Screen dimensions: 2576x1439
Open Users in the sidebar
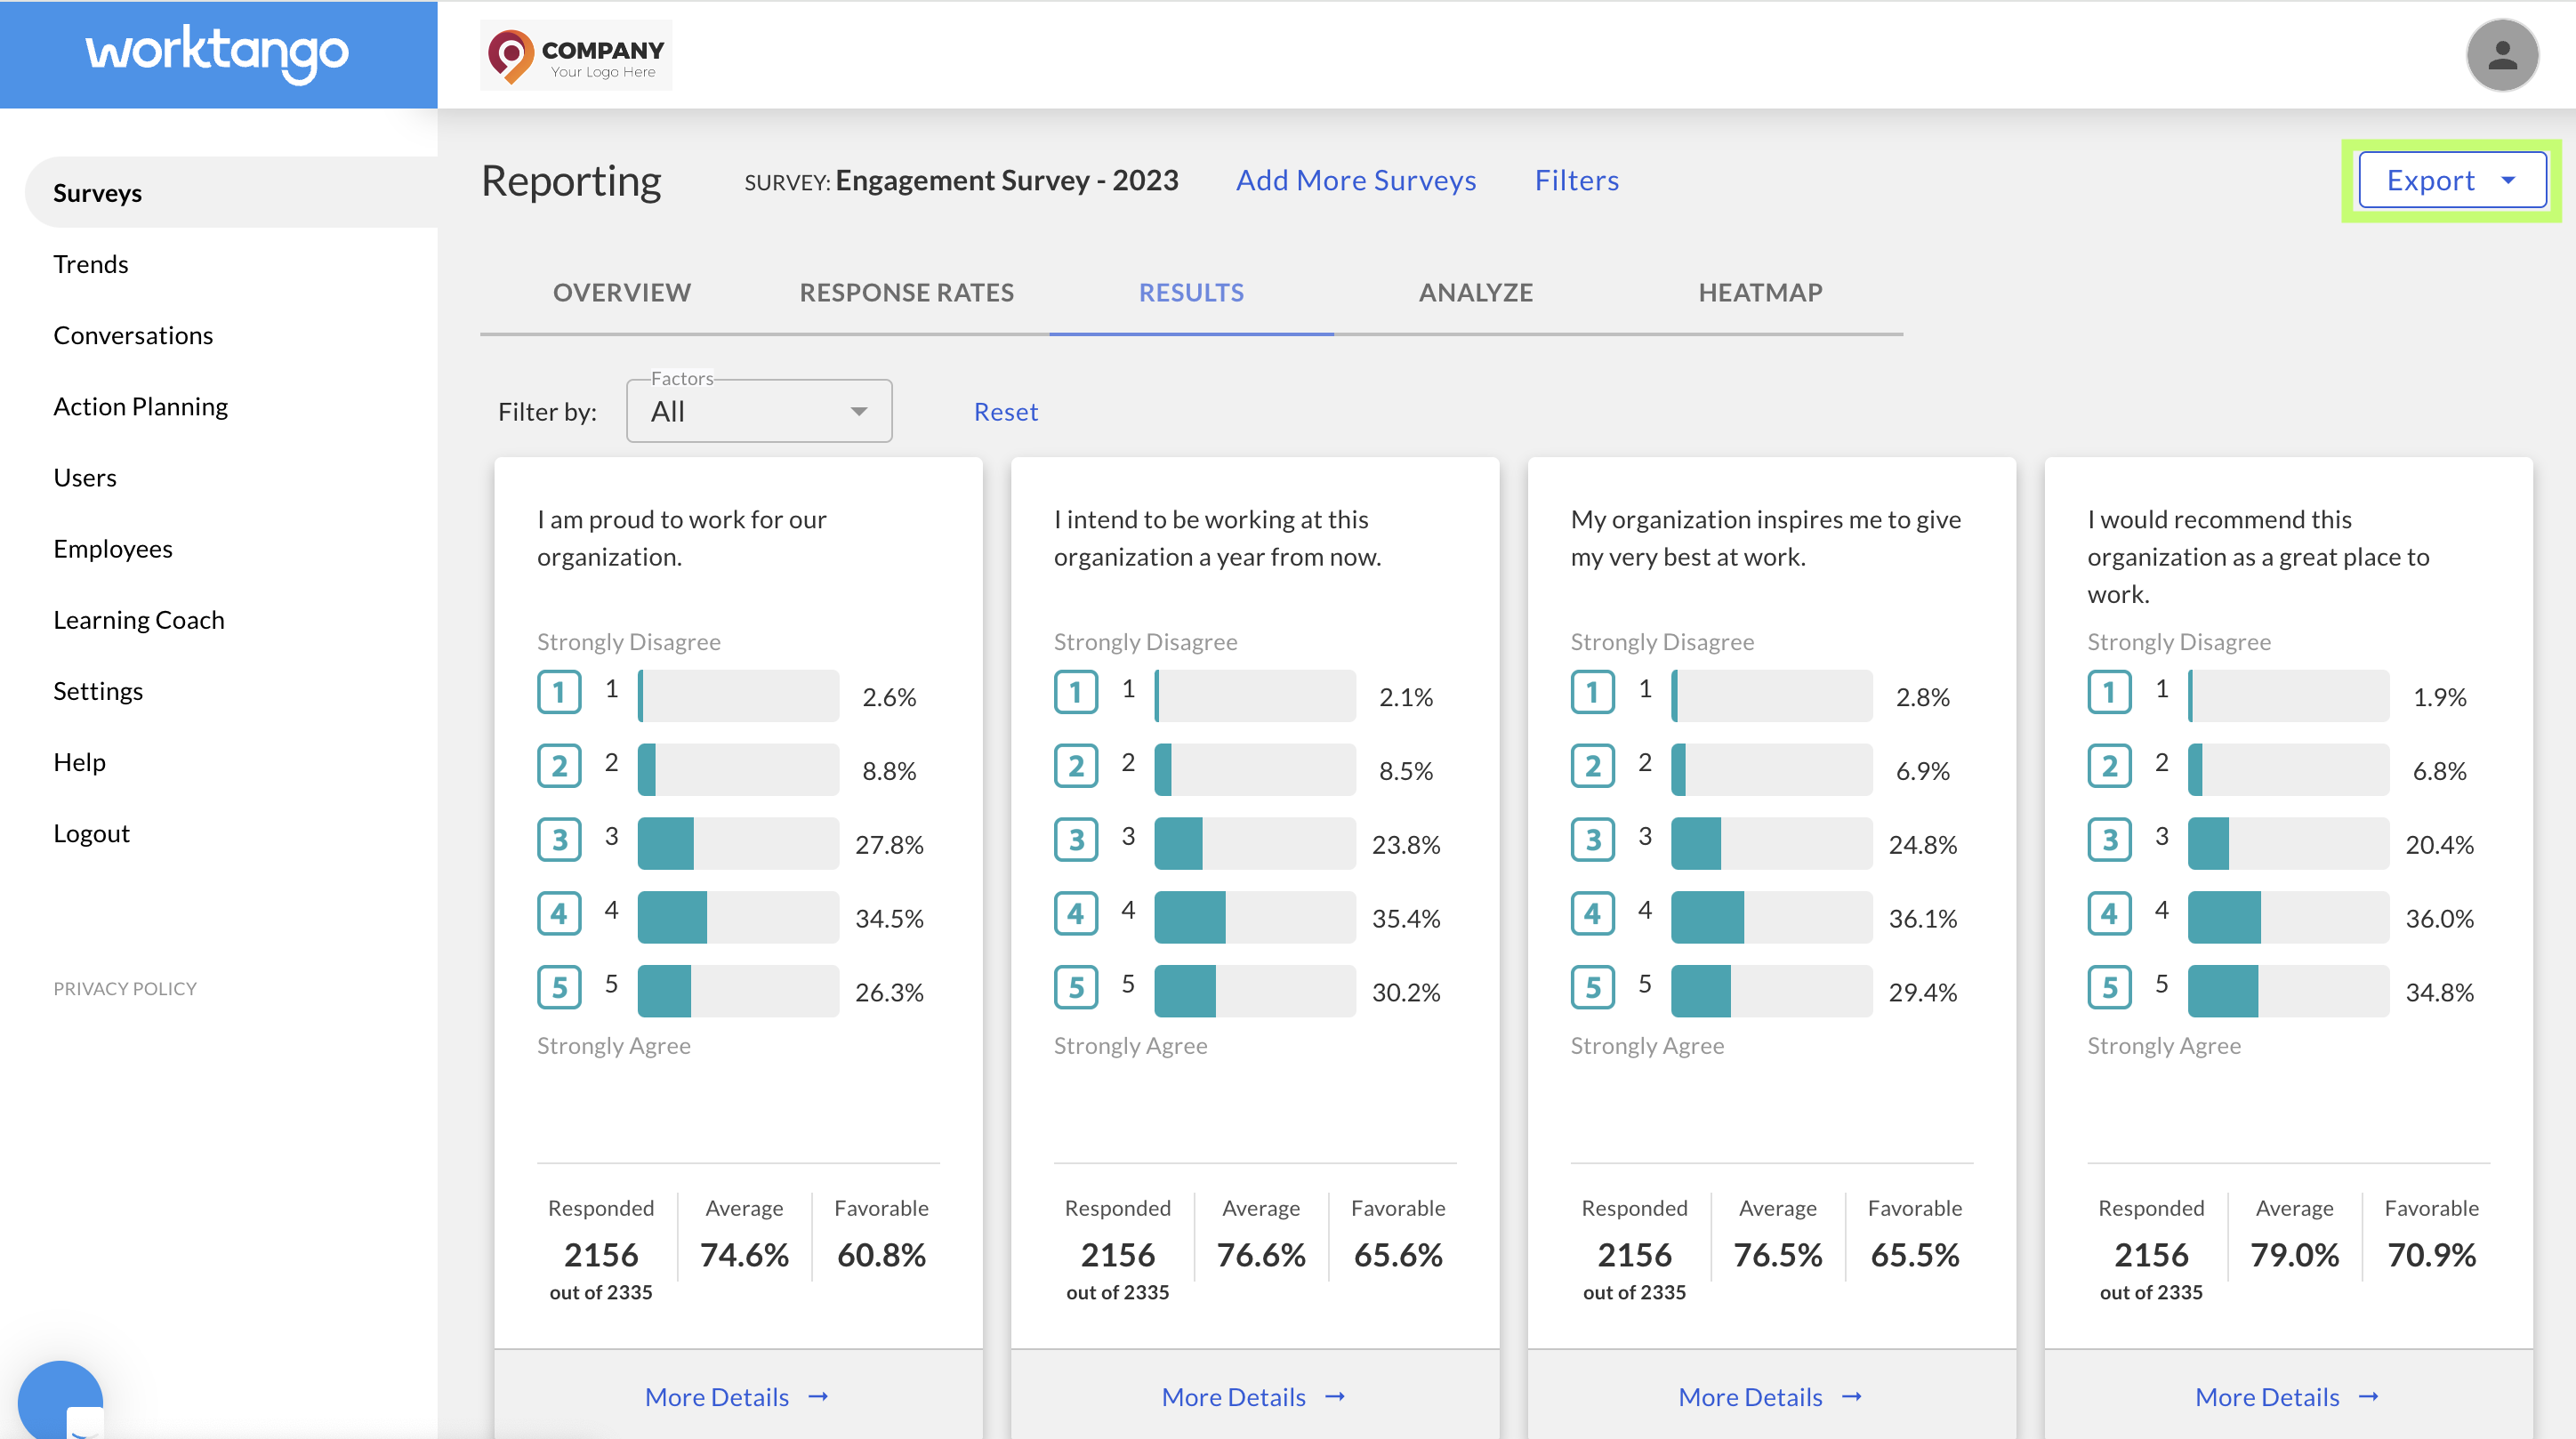pos(85,477)
